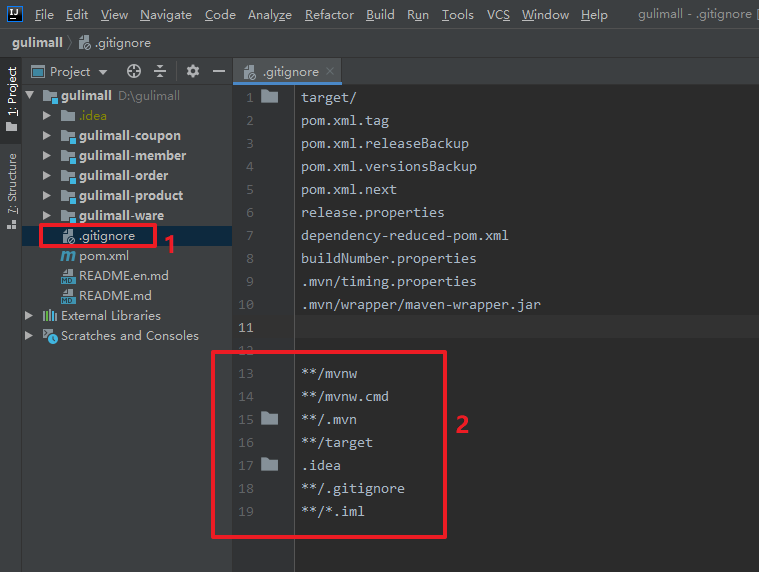Expand the gulimall-ware module

(46, 215)
